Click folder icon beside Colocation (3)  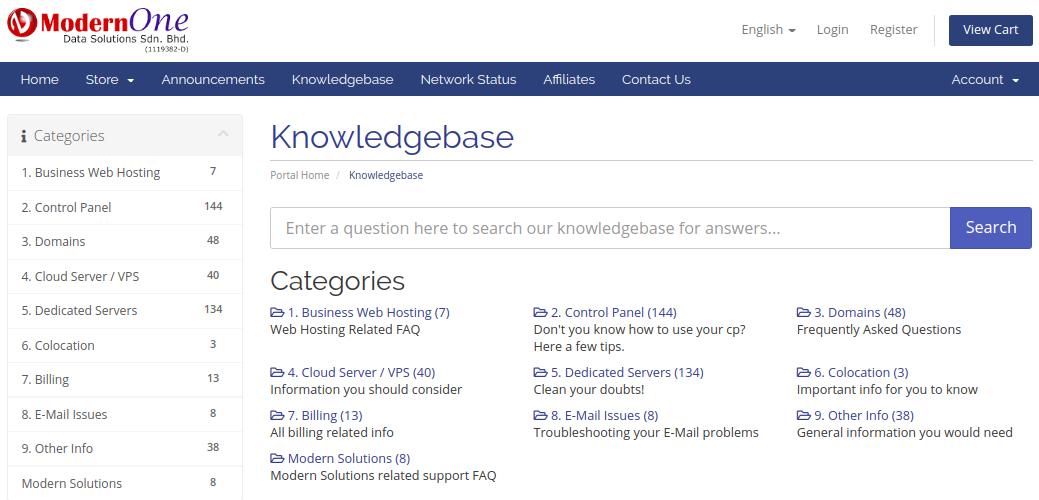coord(803,373)
